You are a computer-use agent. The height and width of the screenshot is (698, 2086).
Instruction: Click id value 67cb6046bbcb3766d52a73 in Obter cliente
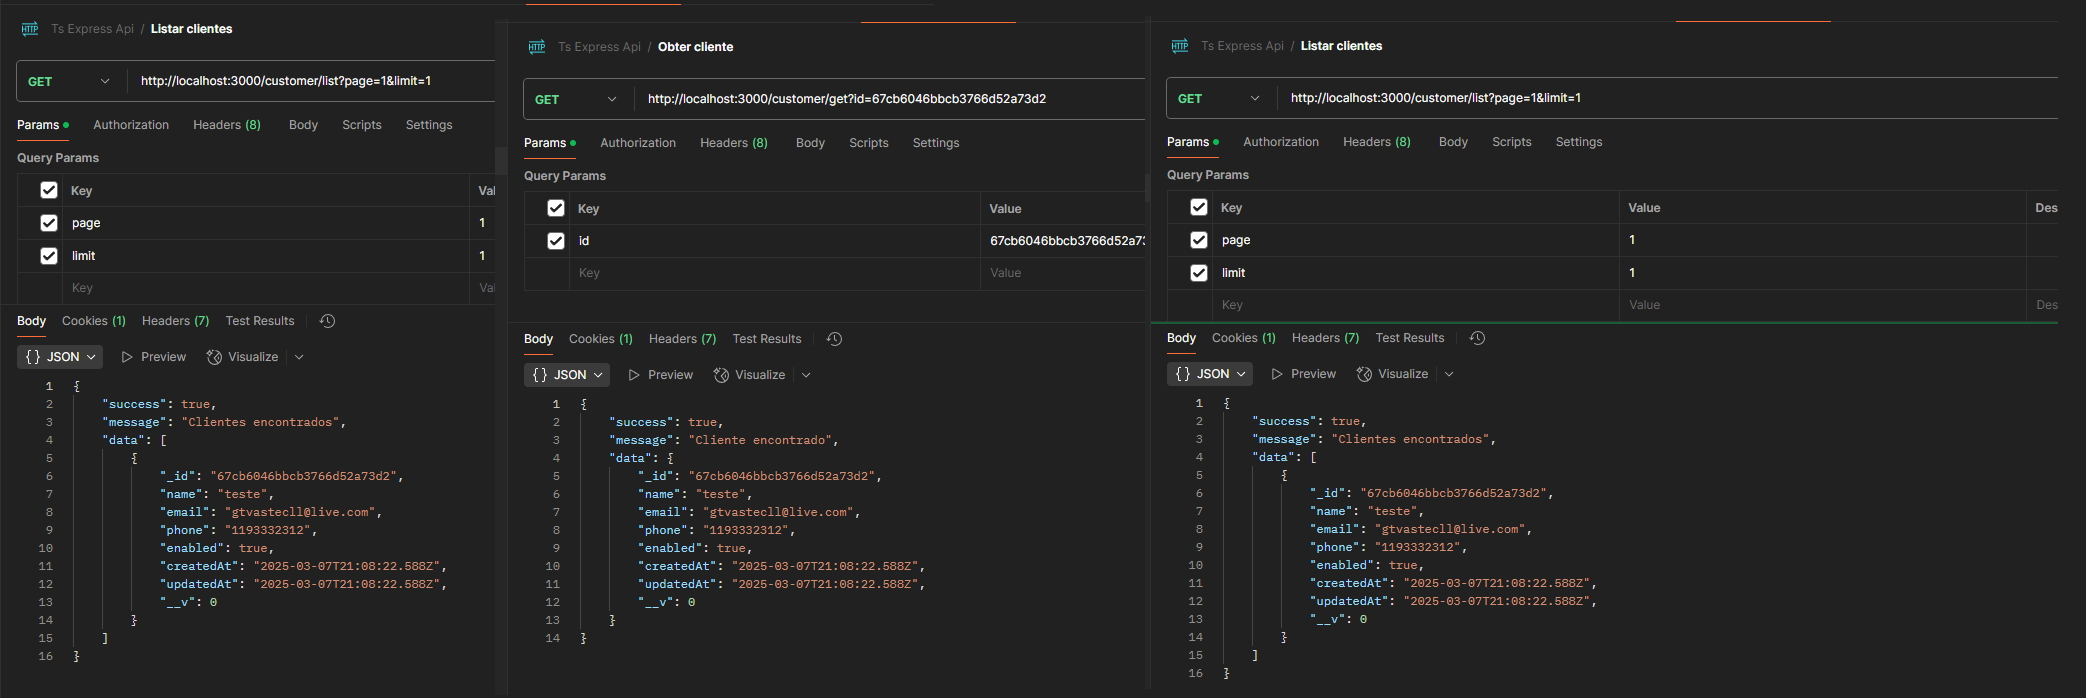coord(1067,241)
